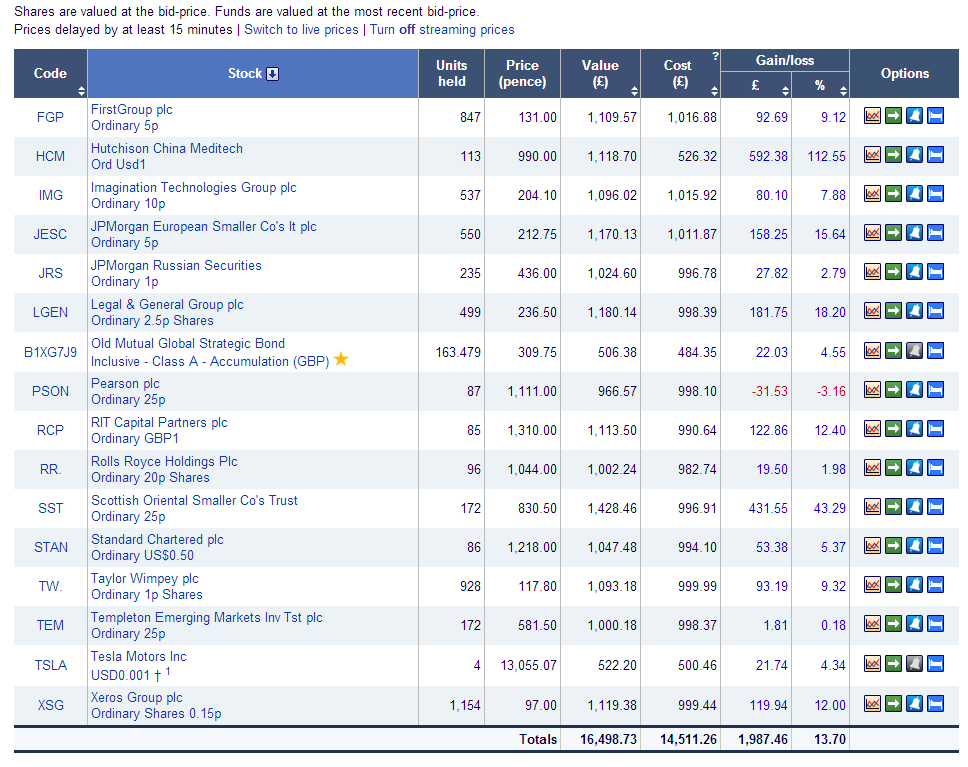Click the bed icon for Standard Chartered plc

[x=935, y=546]
